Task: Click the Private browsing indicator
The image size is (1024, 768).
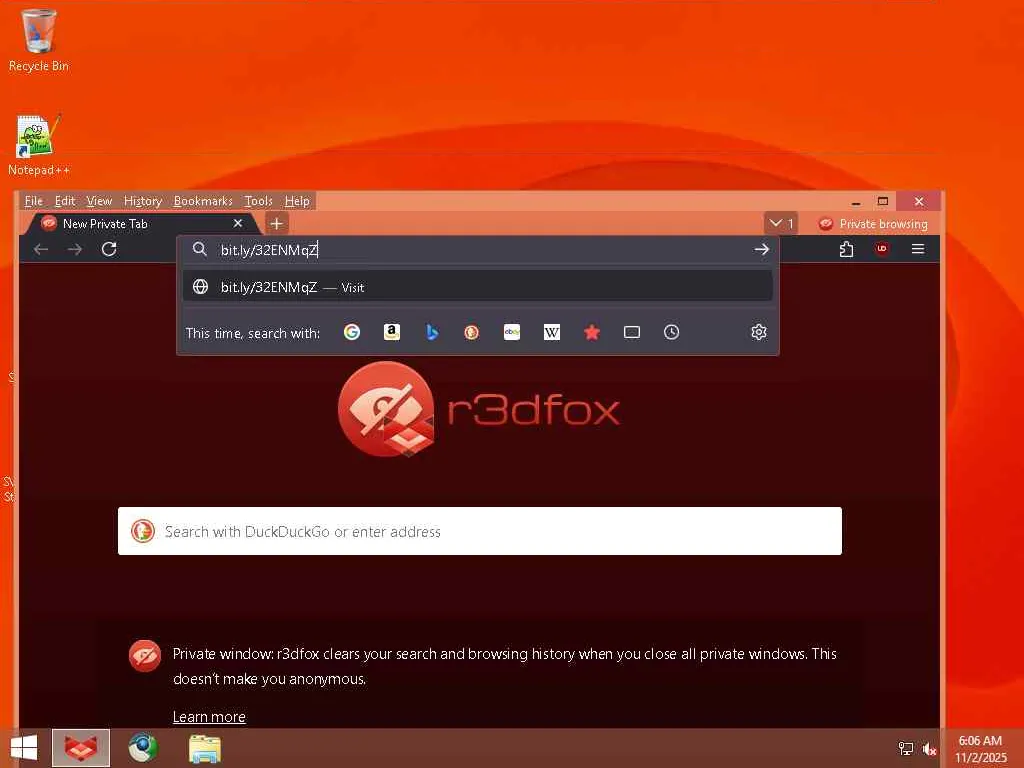Action: (x=872, y=223)
